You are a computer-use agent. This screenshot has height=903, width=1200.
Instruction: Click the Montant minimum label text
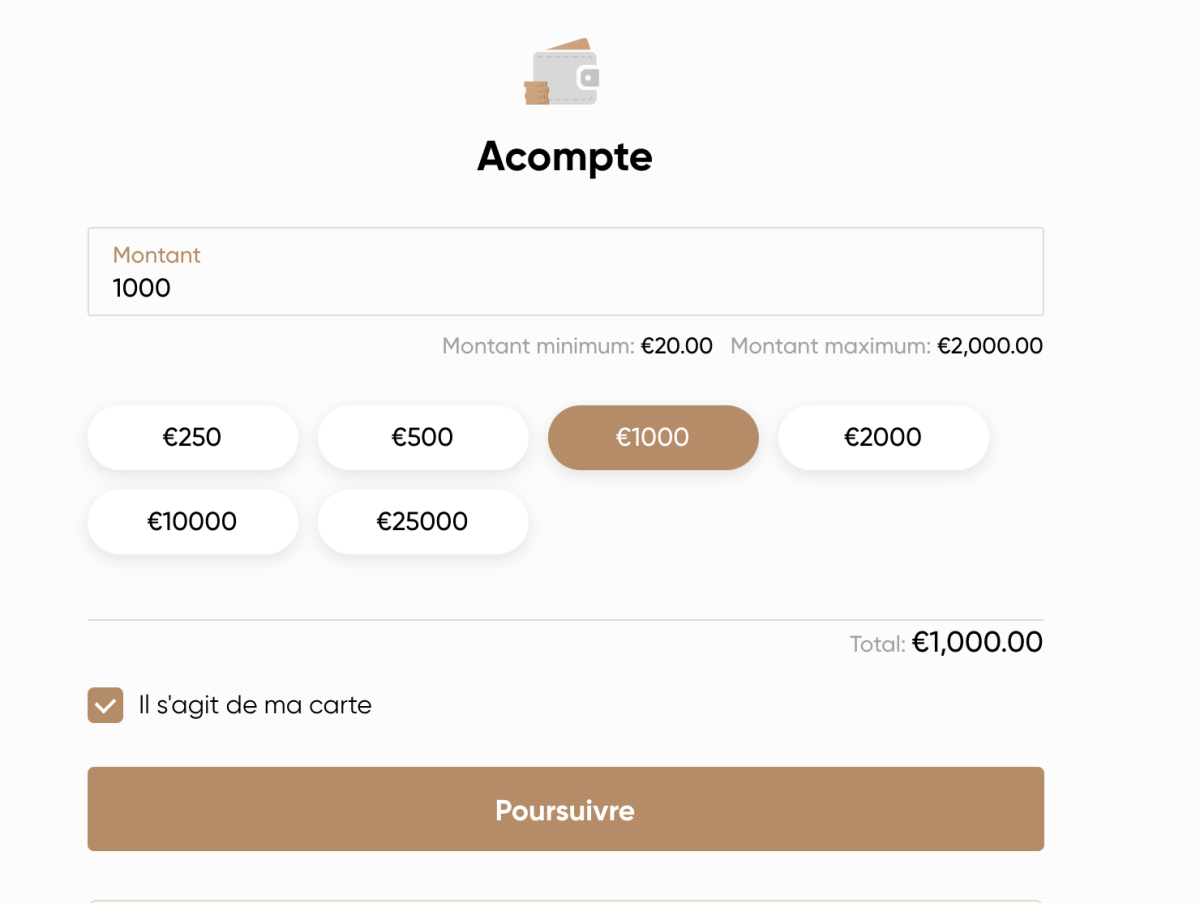(x=538, y=346)
